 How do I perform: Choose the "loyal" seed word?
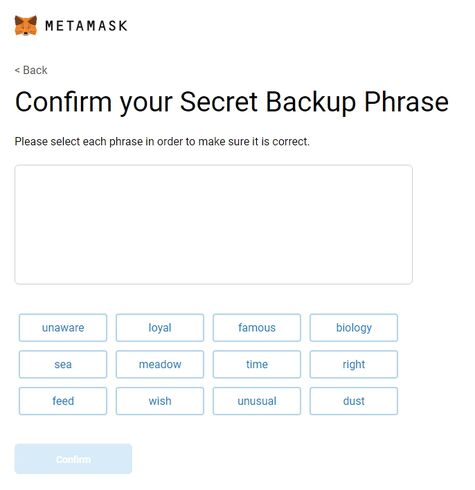tap(160, 328)
